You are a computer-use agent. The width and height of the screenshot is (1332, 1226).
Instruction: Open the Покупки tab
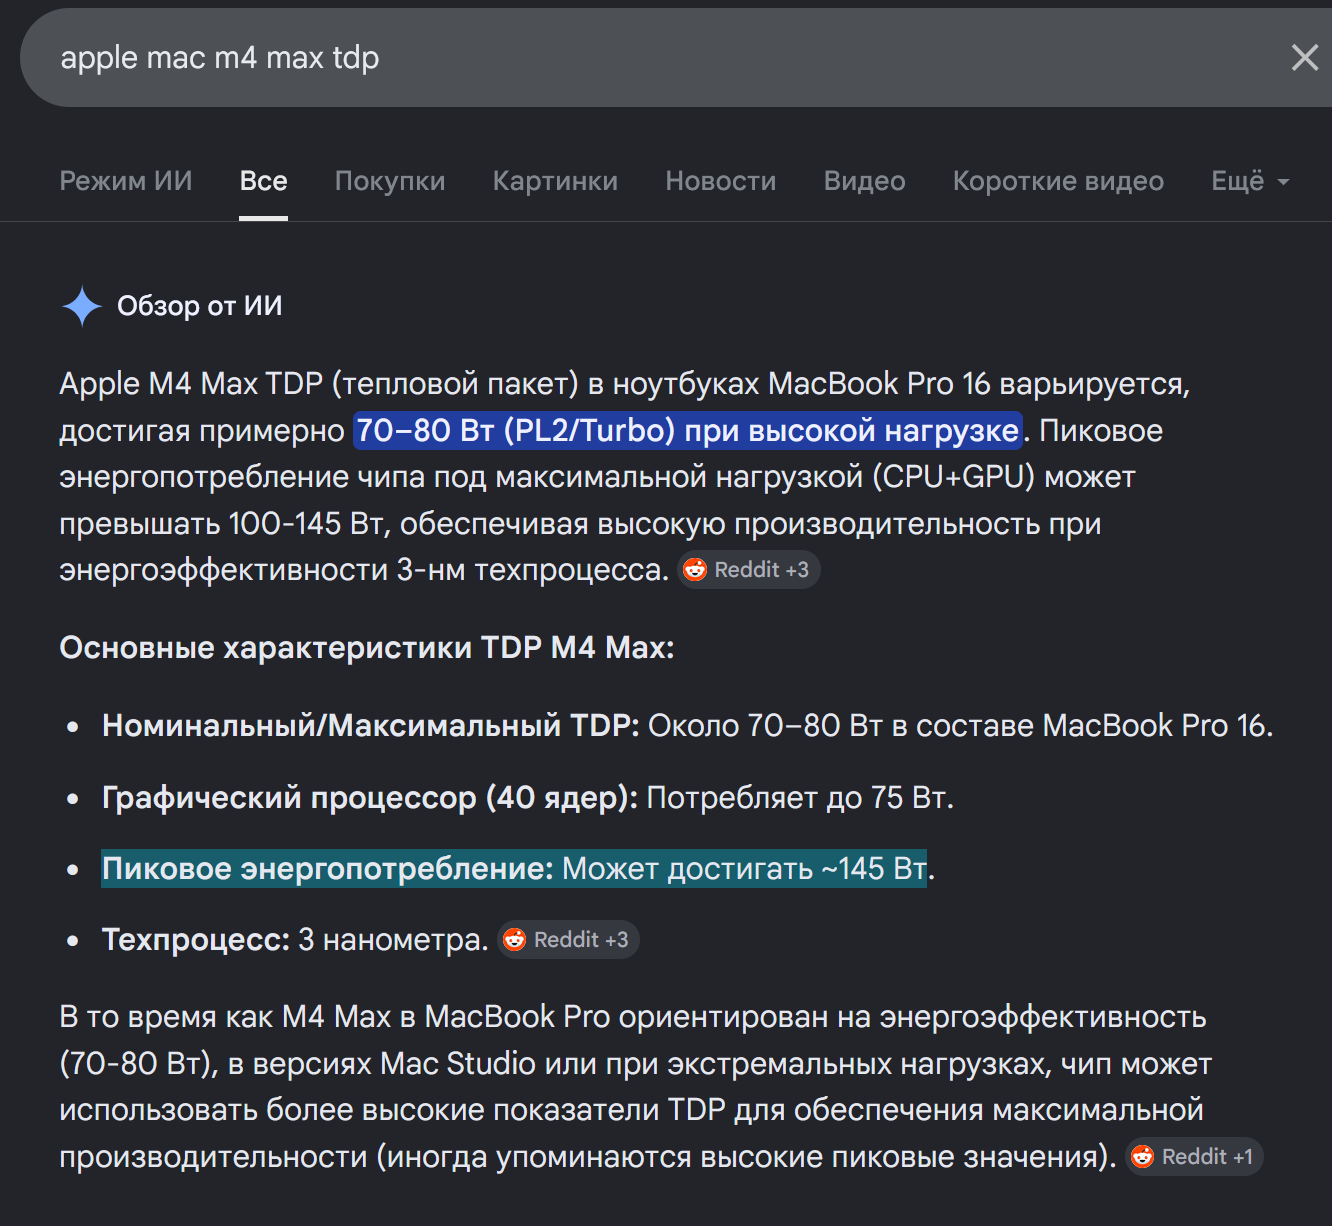click(x=390, y=181)
